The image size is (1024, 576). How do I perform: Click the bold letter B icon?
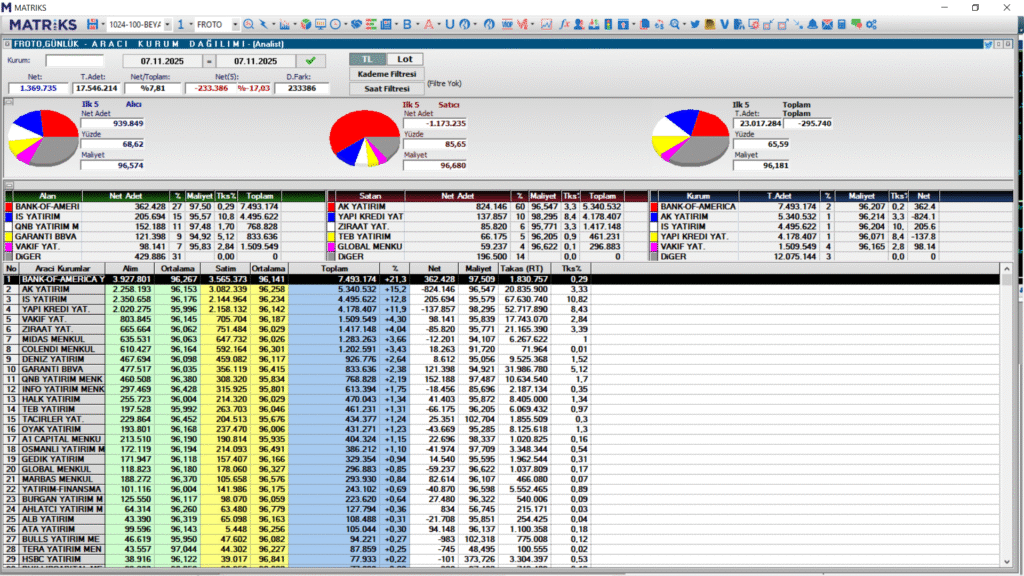click(409, 23)
